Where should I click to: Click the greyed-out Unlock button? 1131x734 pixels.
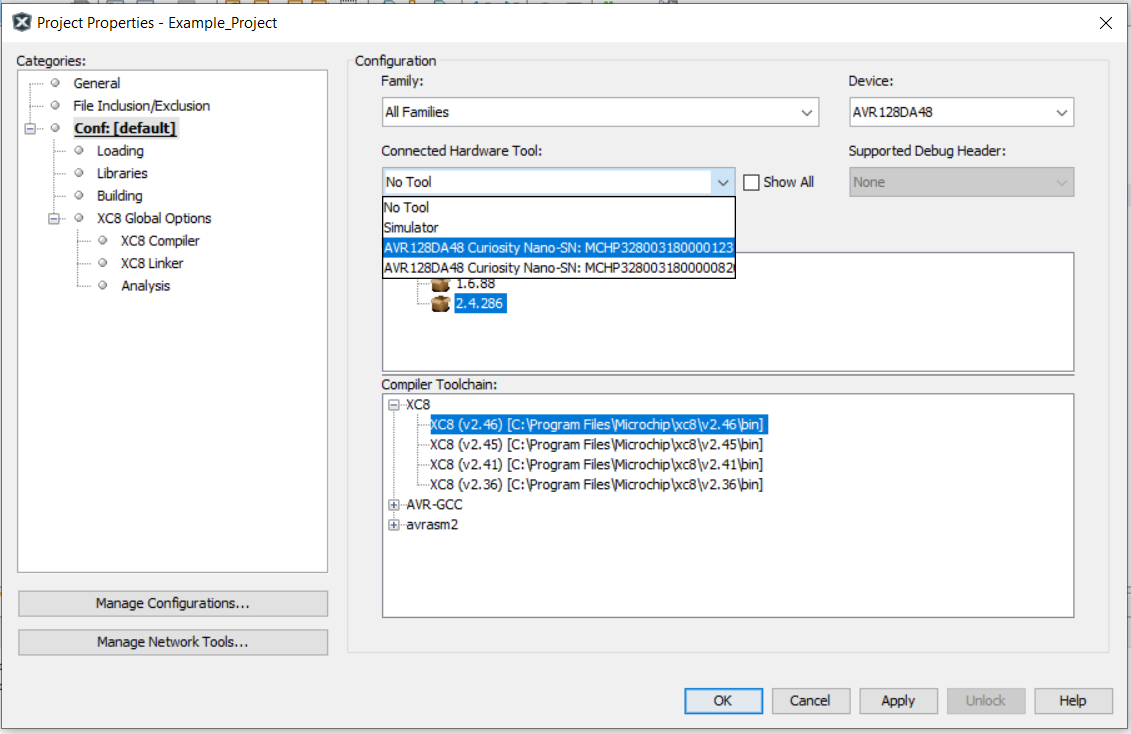tap(985, 701)
